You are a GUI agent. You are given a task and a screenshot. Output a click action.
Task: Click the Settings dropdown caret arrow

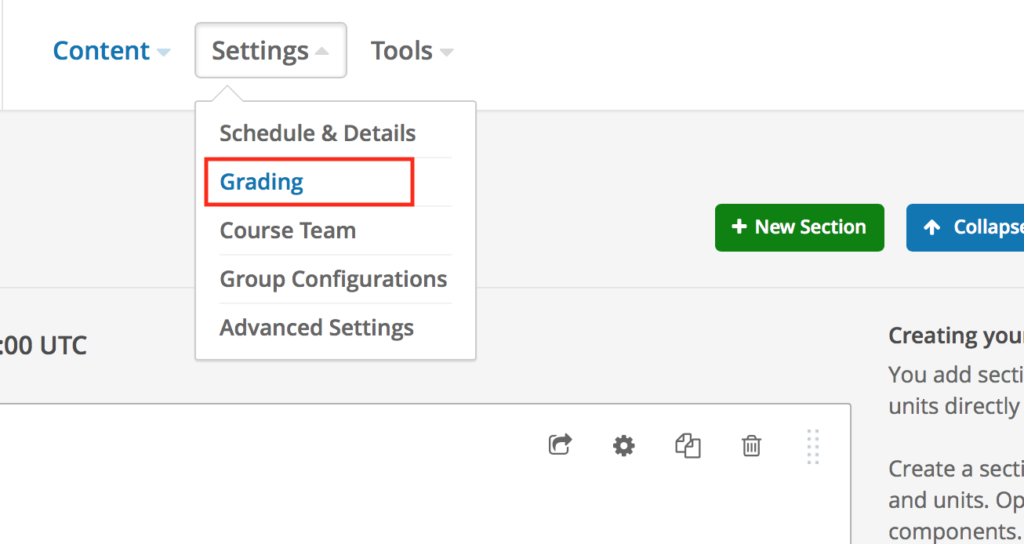[x=321, y=52]
